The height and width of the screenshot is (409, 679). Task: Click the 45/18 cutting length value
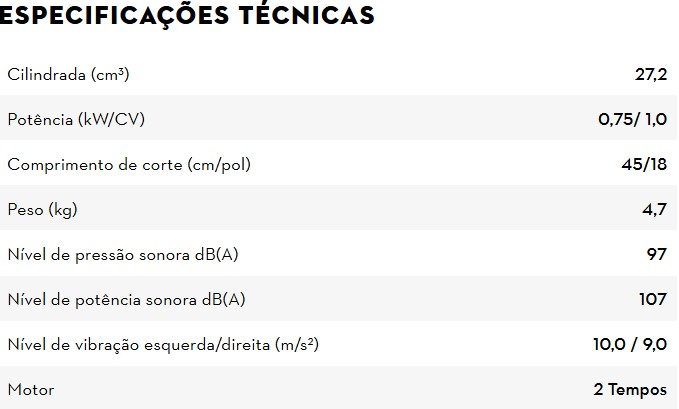point(643,165)
